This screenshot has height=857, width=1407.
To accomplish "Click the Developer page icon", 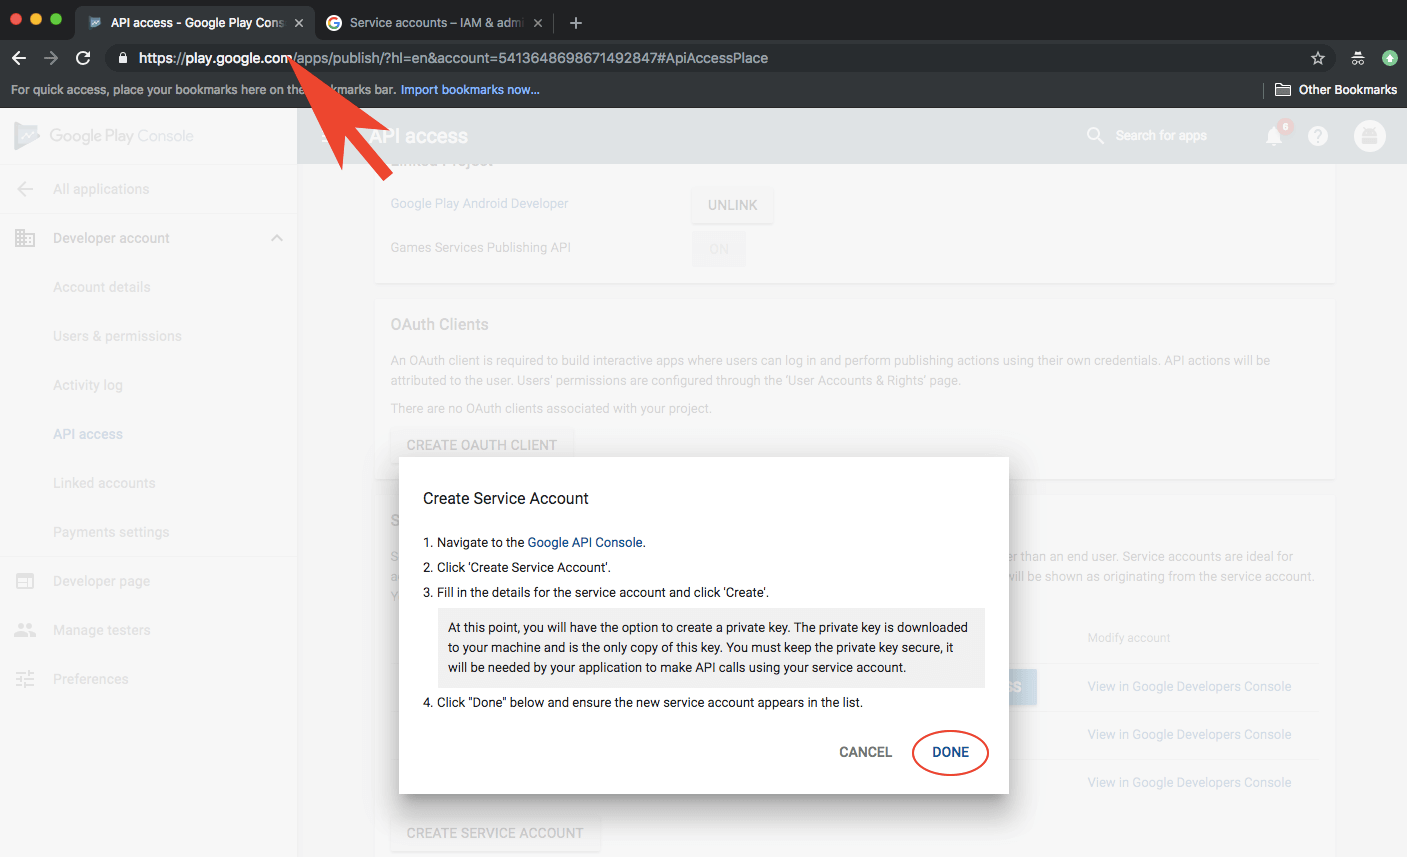I will [x=25, y=581].
